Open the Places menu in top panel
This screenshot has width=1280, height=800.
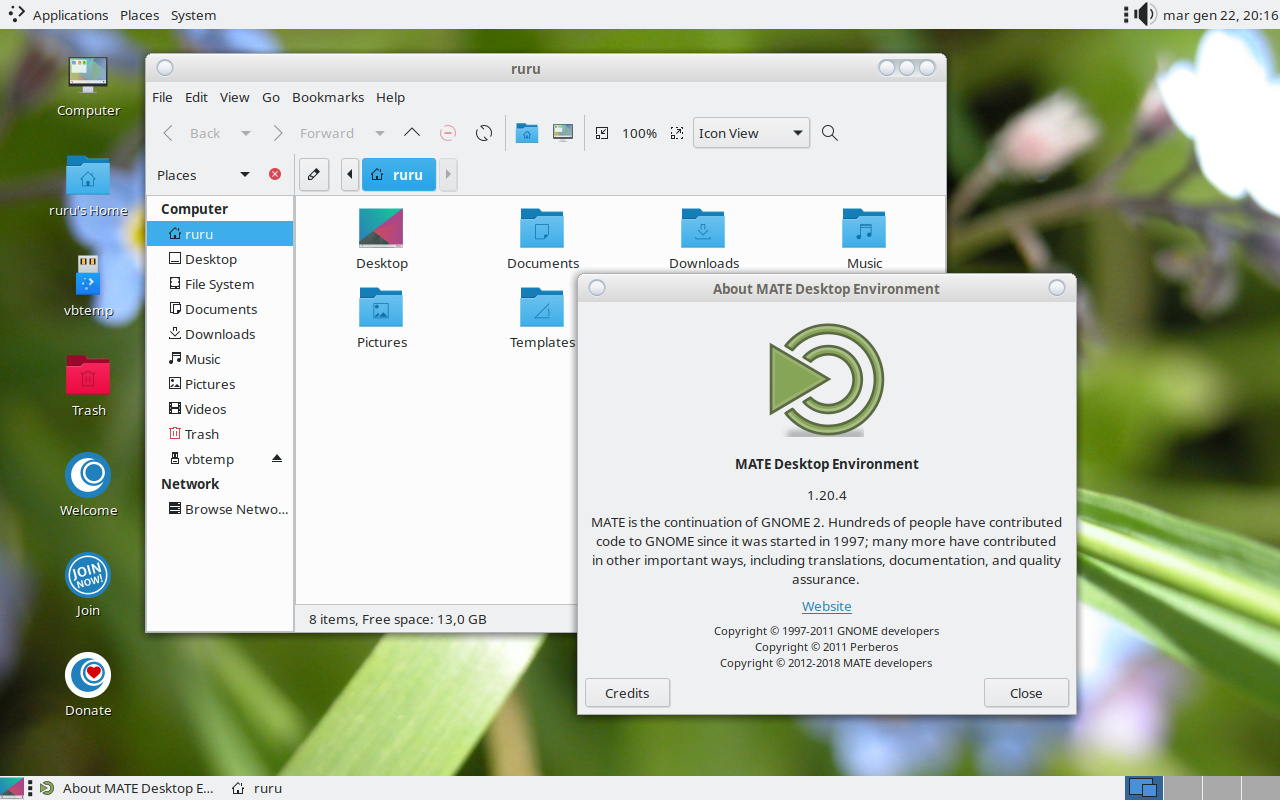140,15
